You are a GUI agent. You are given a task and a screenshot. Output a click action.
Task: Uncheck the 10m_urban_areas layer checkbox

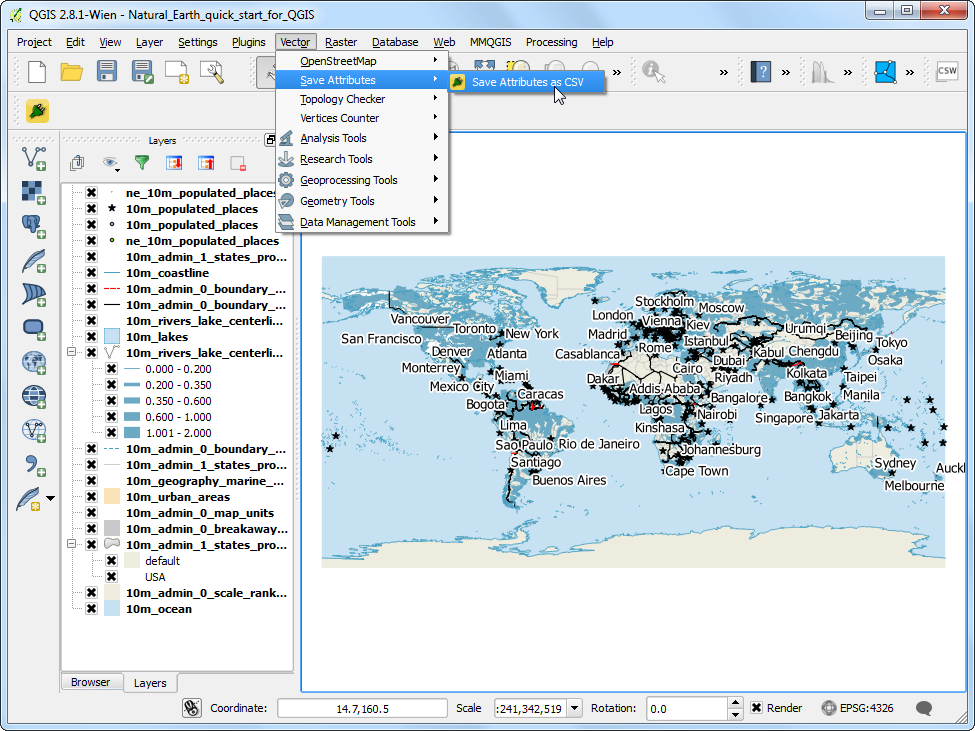click(x=91, y=497)
